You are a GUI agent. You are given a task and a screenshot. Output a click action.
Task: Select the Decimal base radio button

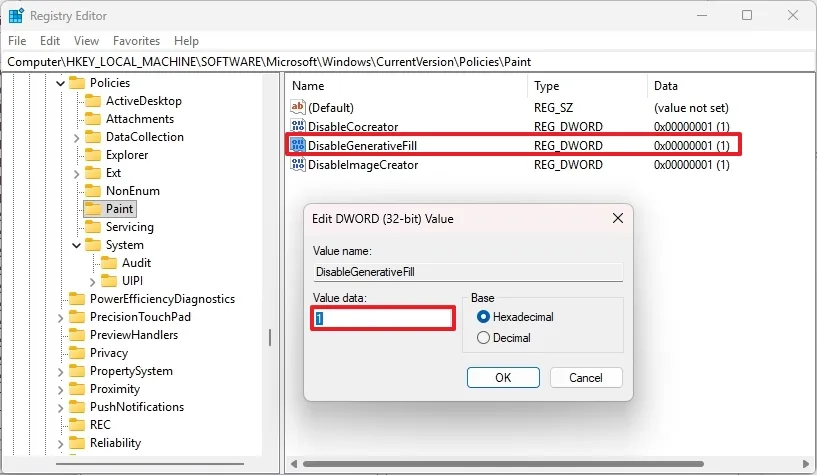(483, 338)
